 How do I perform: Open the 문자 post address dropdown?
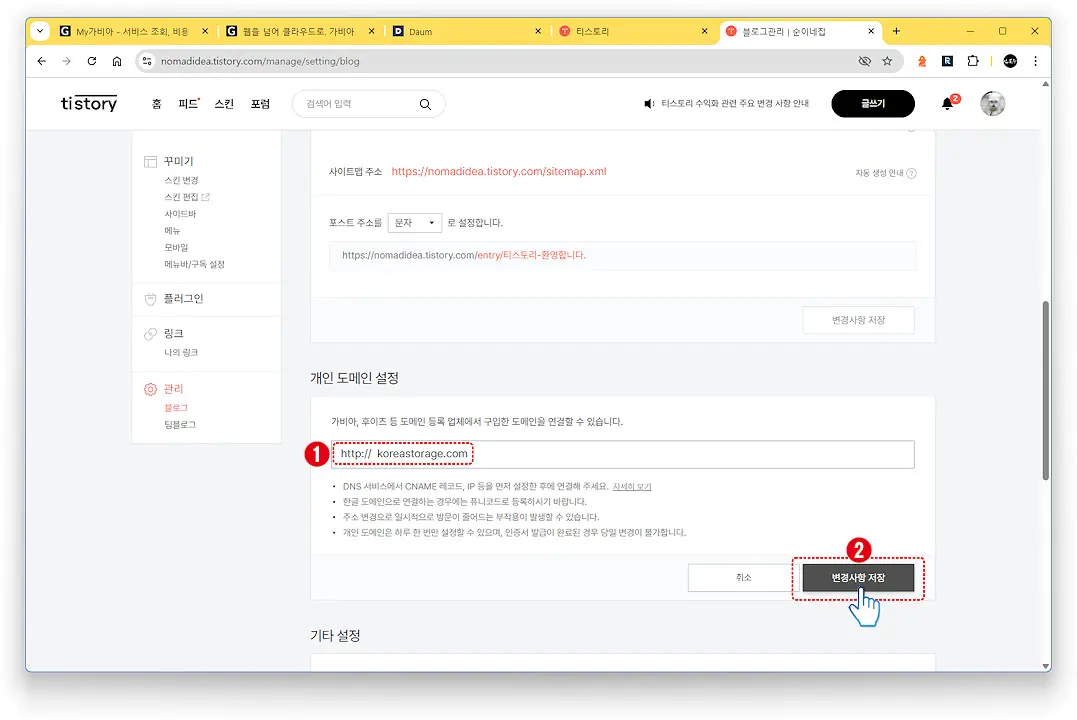pyautogui.click(x=414, y=222)
